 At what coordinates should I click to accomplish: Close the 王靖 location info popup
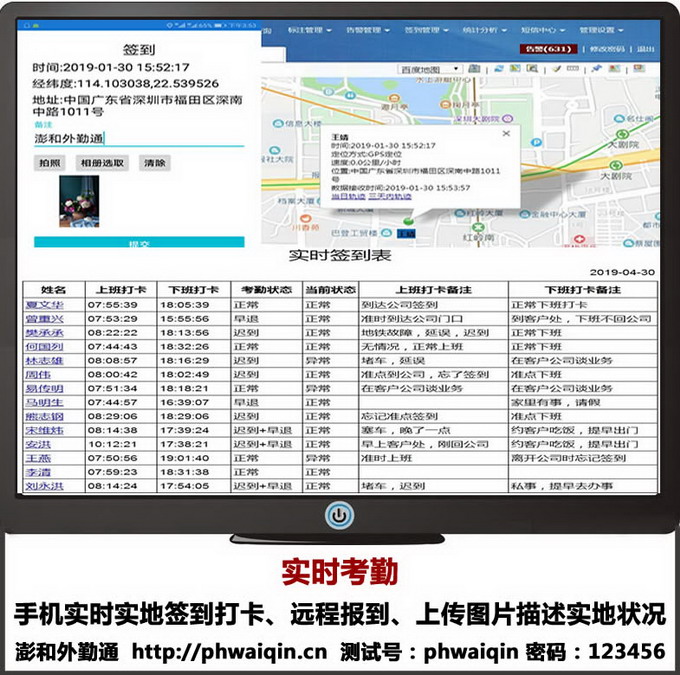click(506, 134)
